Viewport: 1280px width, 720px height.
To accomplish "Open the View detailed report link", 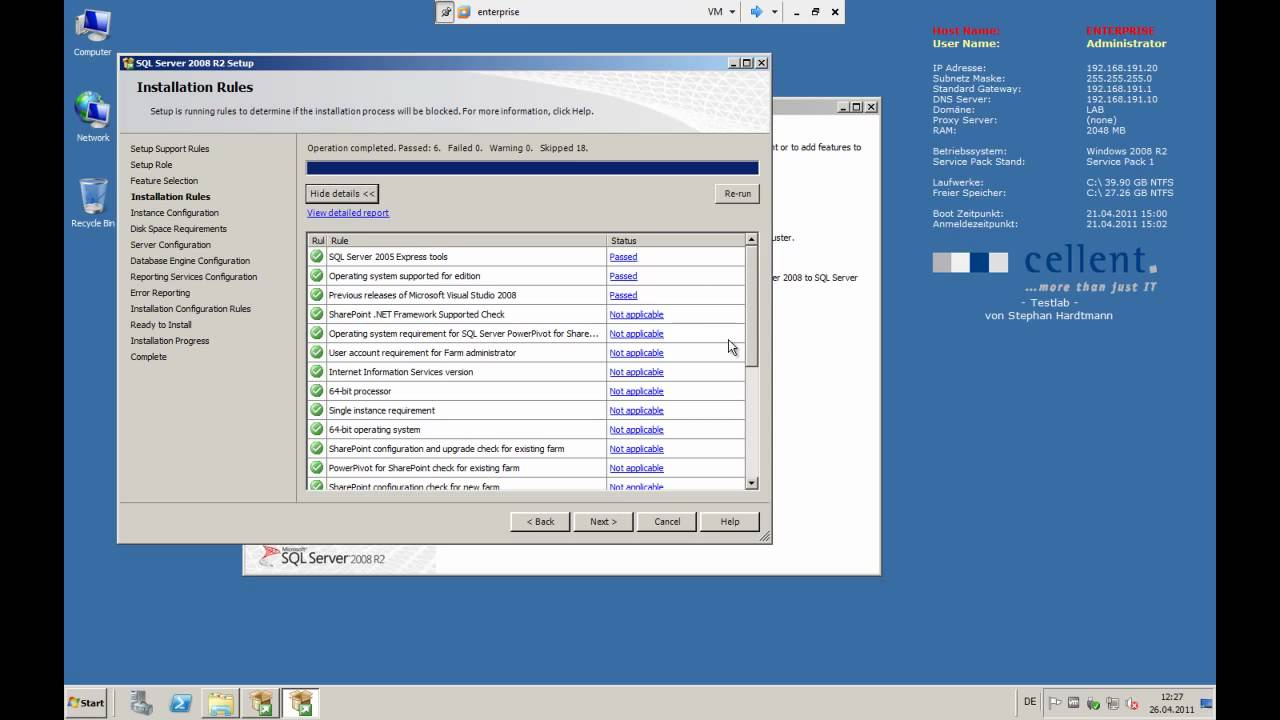I will [348, 213].
